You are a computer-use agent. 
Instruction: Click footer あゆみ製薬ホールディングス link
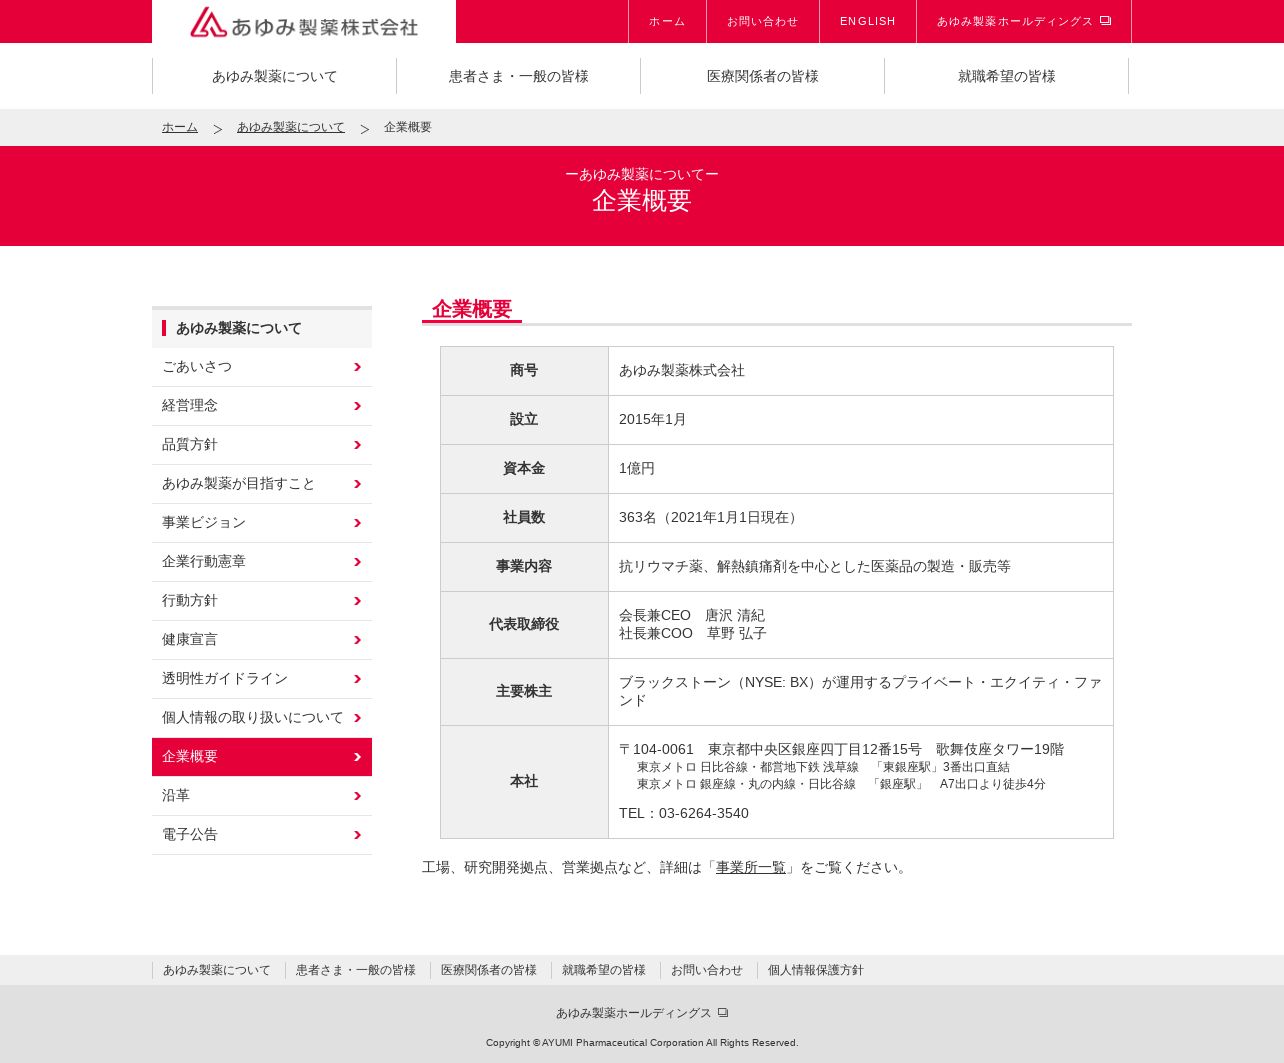pos(642,1013)
